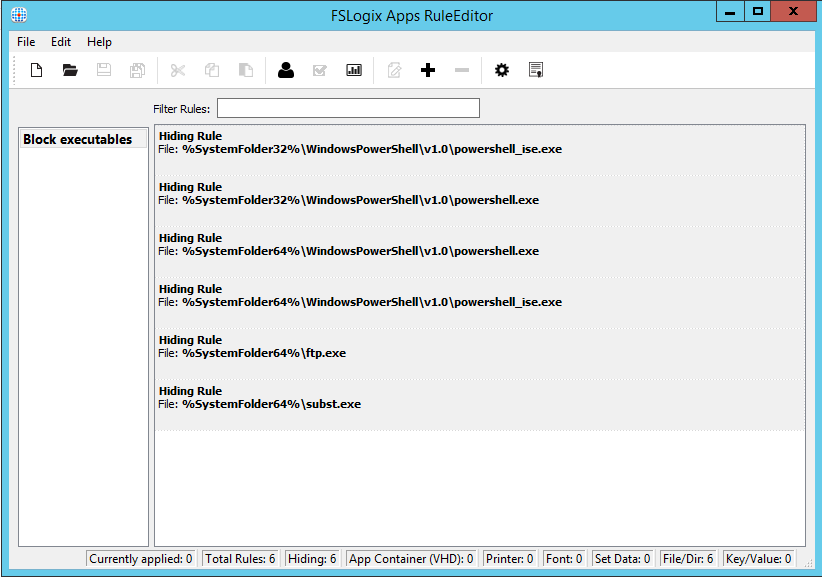The image size is (822, 579).
Task: Click the Apply Rules checkmark icon
Action: click(320, 70)
